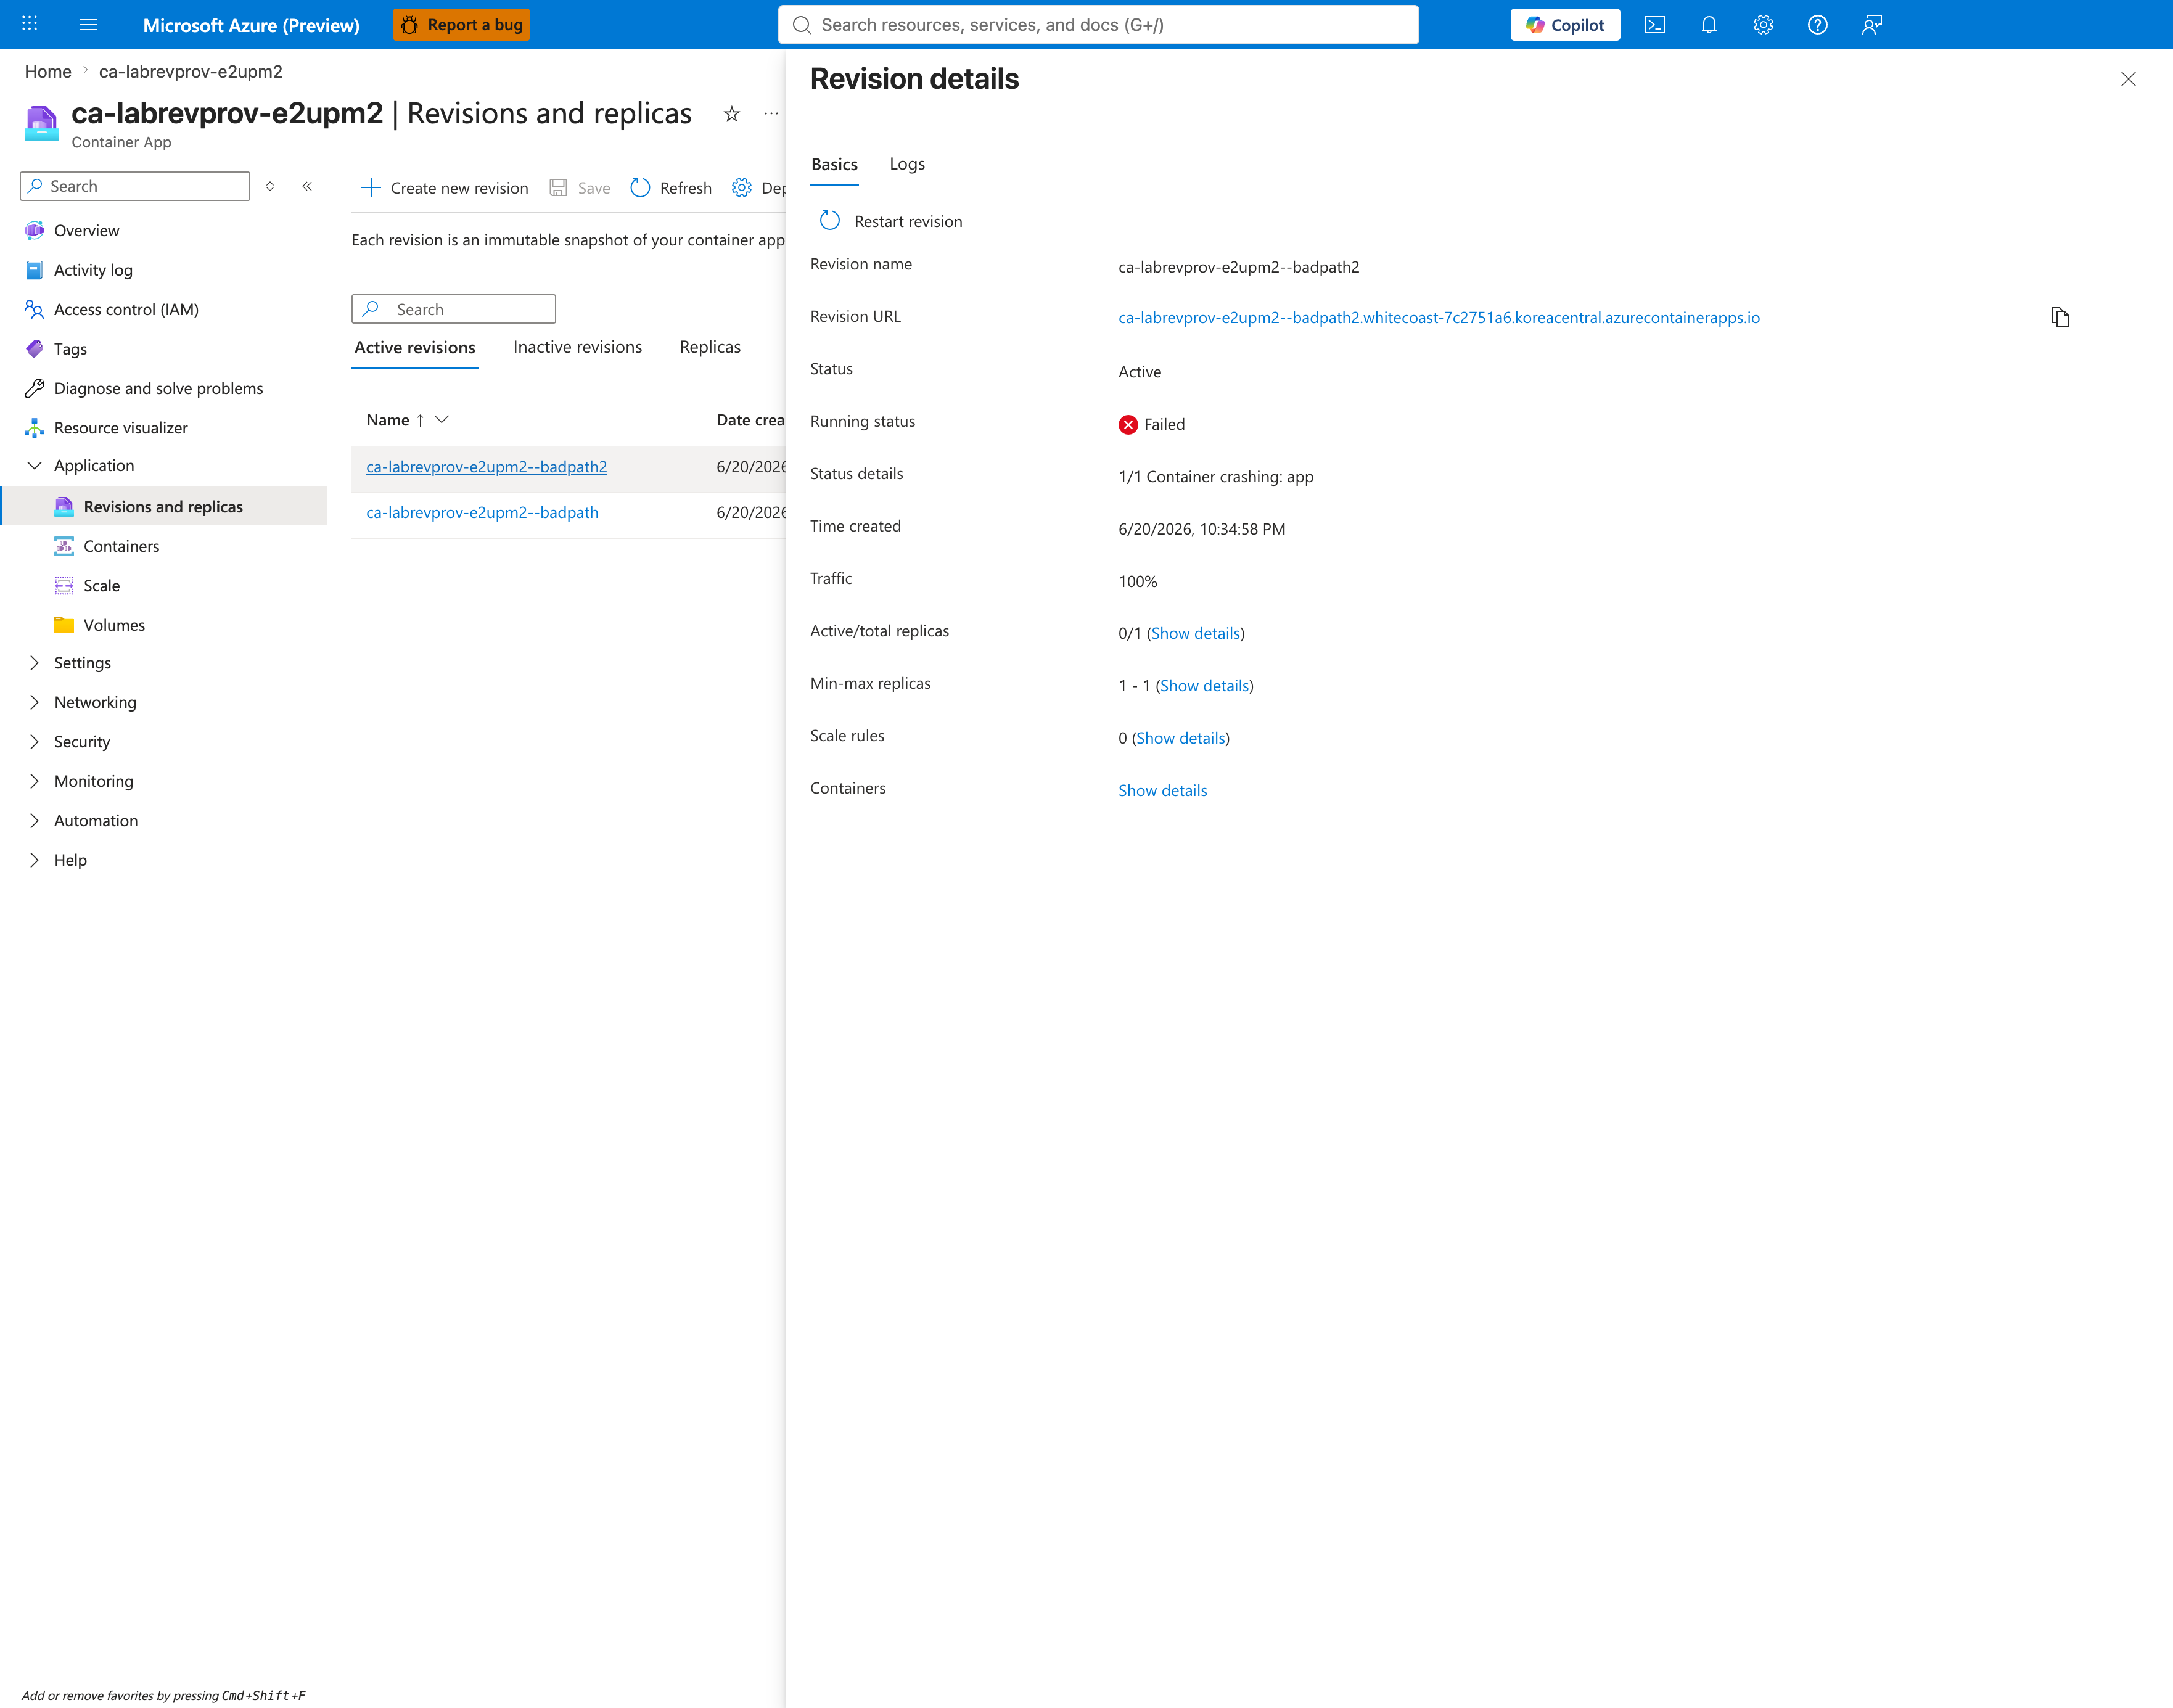Click Report a bug button
Screen dimensions: 2173x1708
(x=461, y=25)
